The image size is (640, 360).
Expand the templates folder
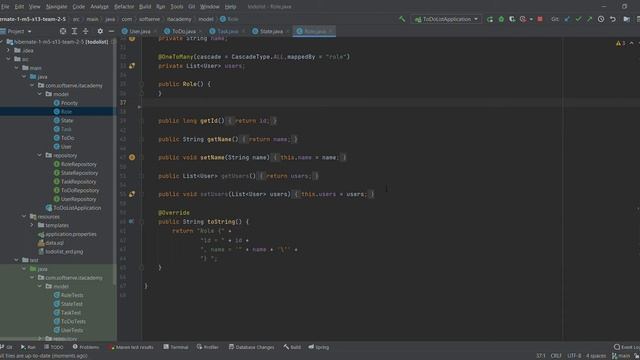32,225
